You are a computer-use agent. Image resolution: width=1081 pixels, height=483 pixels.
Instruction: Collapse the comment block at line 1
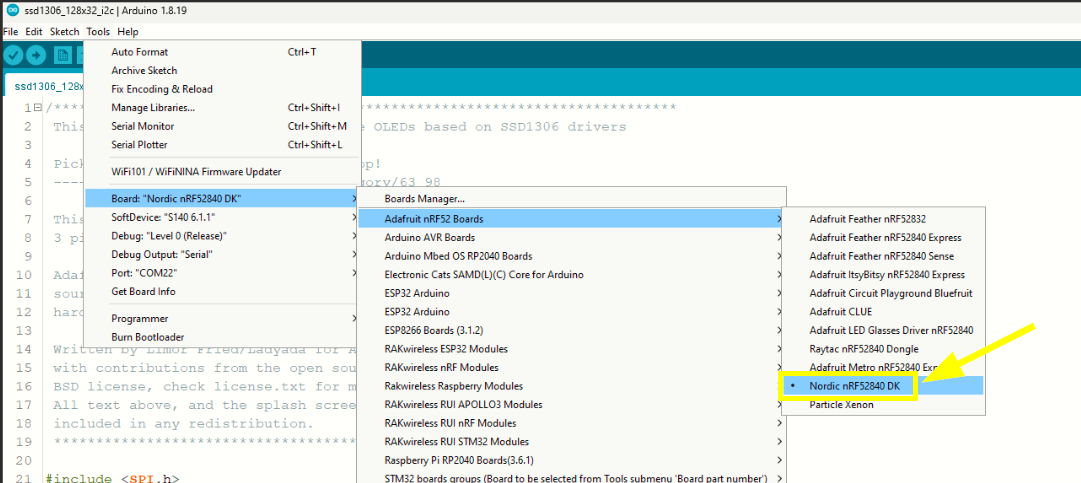click(x=36, y=108)
